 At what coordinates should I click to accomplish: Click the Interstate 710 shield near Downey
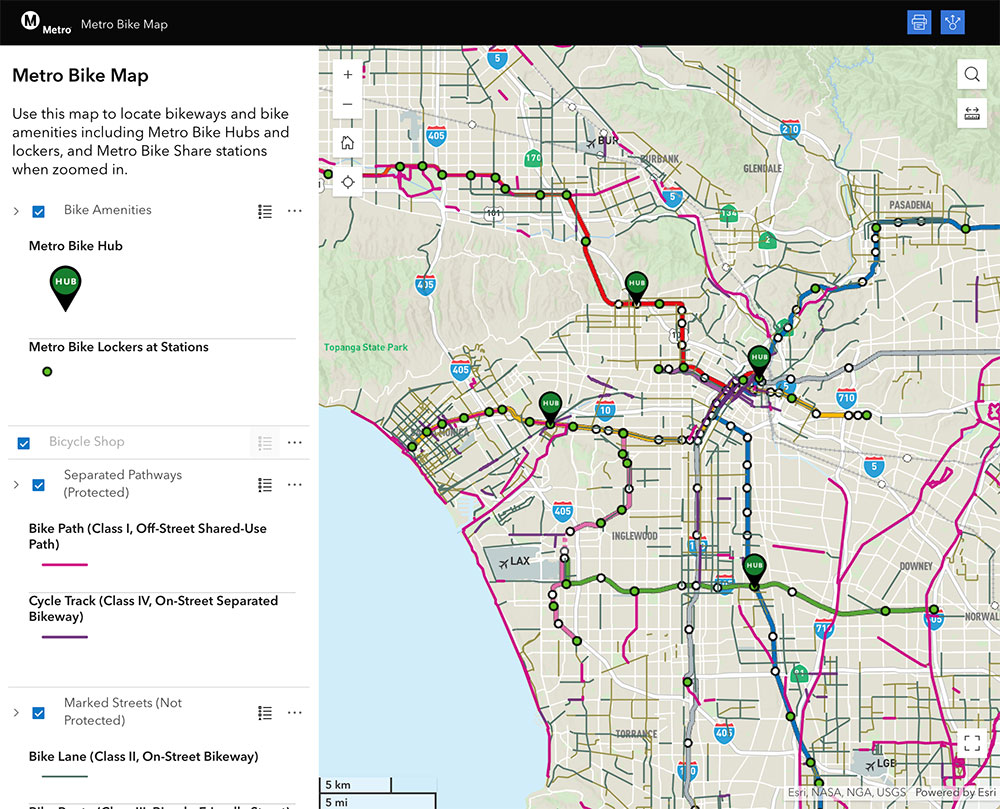[x=823, y=629]
